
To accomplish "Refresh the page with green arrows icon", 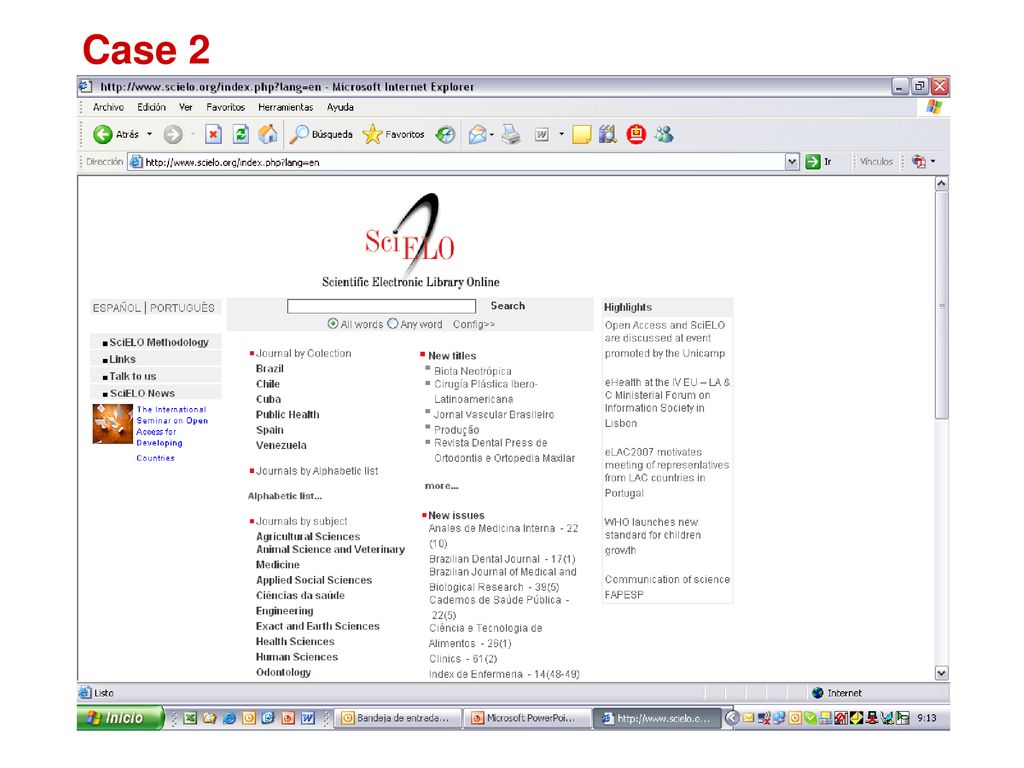I will (240, 135).
